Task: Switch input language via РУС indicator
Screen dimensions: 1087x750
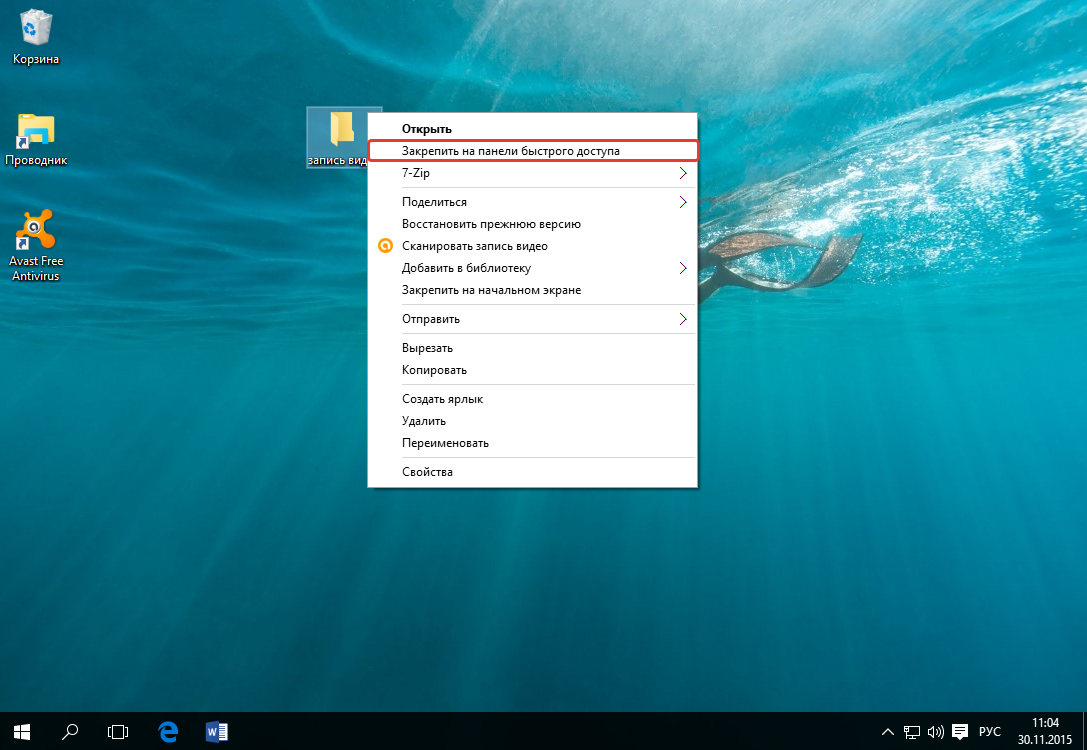Action: [x=989, y=731]
